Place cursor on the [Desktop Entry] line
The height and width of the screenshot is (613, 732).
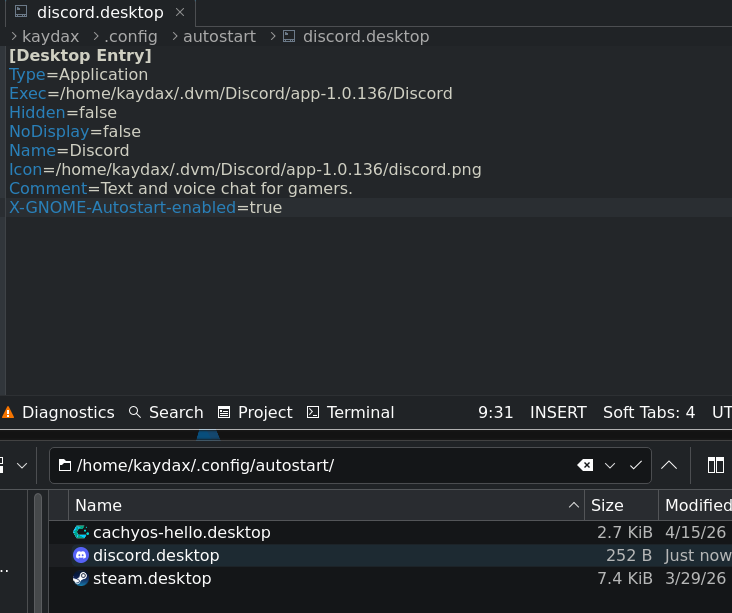(x=80, y=56)
